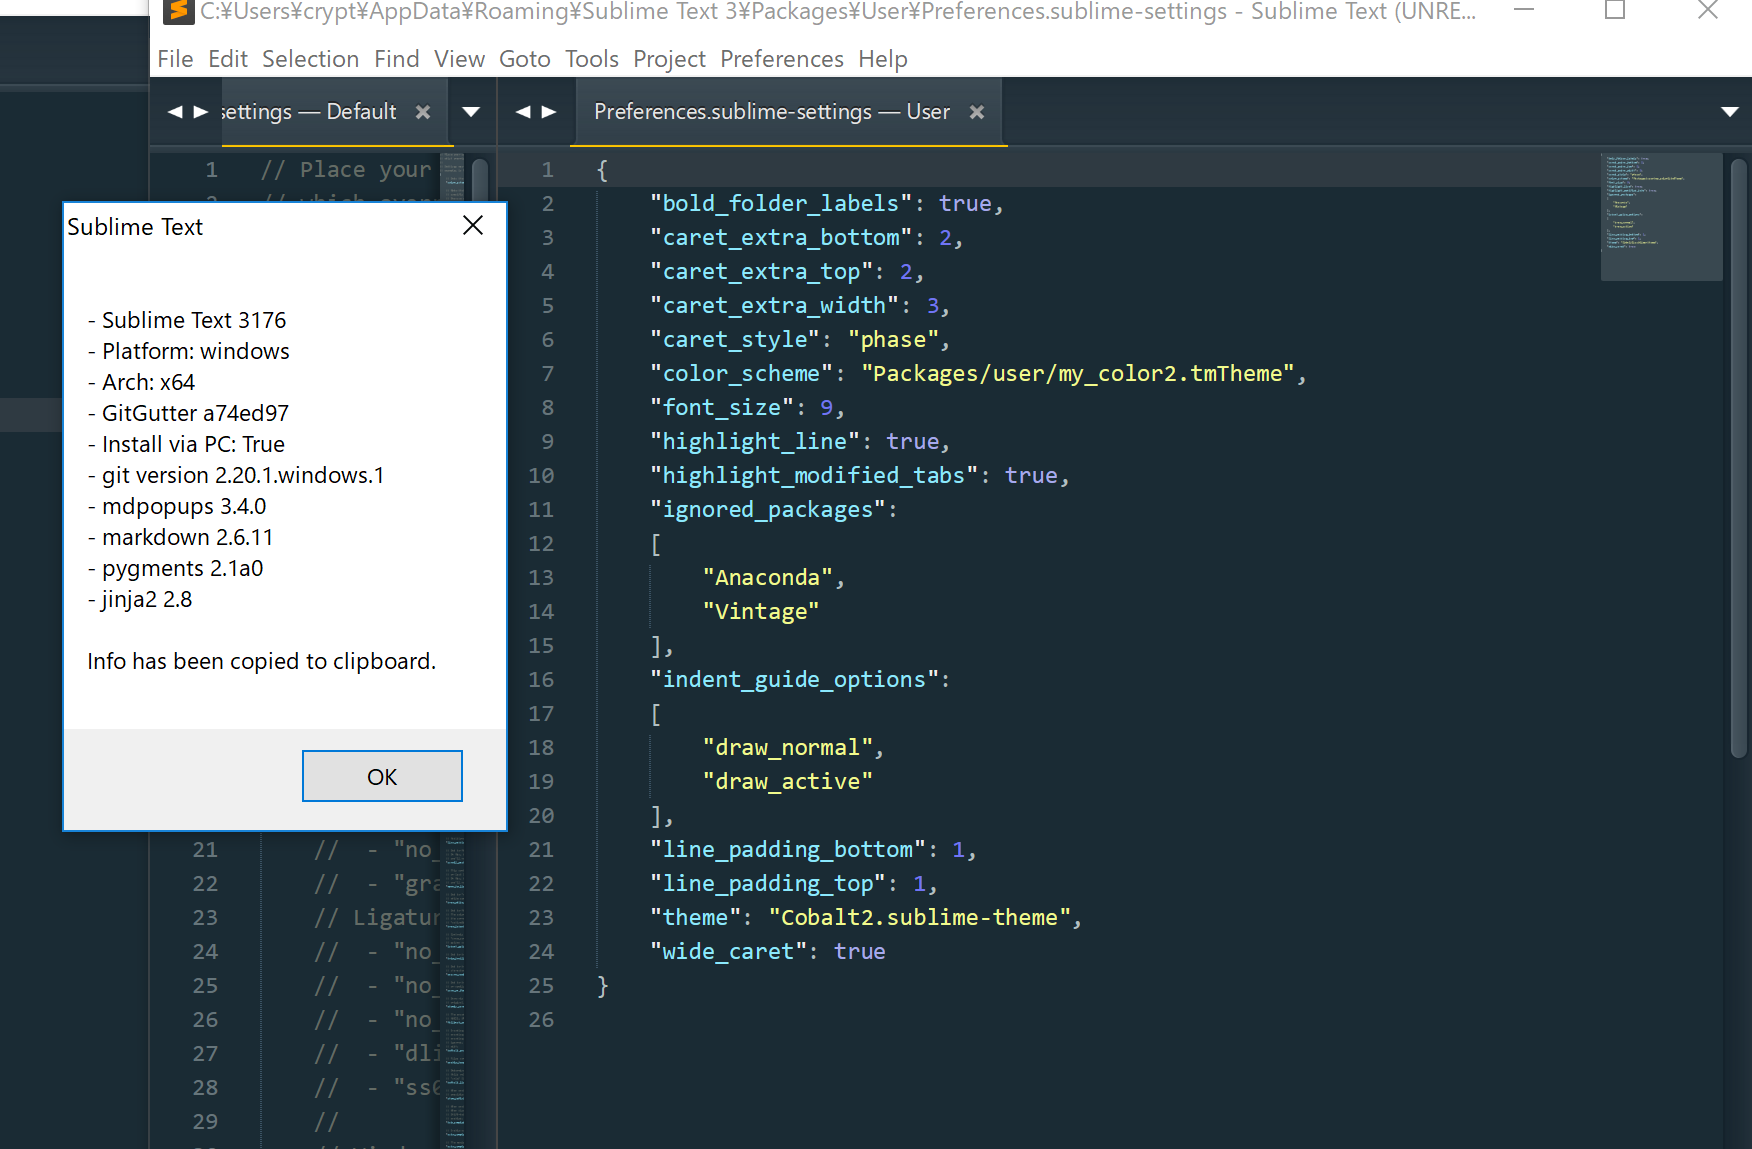
Task: Open the Help menu
Action: pyautogui.click(x=883, y=59)
